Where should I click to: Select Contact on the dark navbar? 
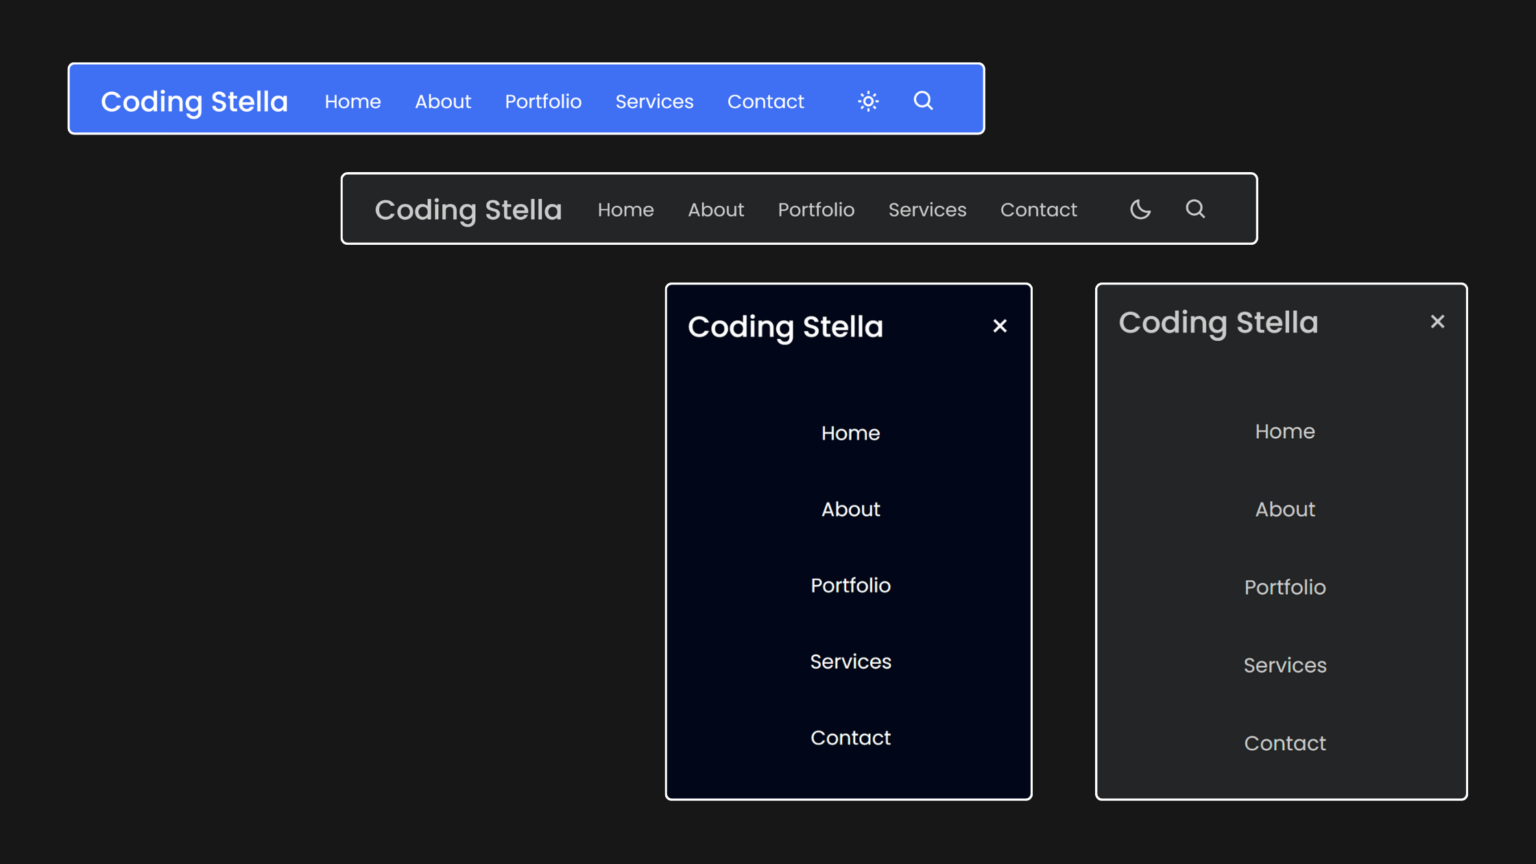tap(1038, 210)
